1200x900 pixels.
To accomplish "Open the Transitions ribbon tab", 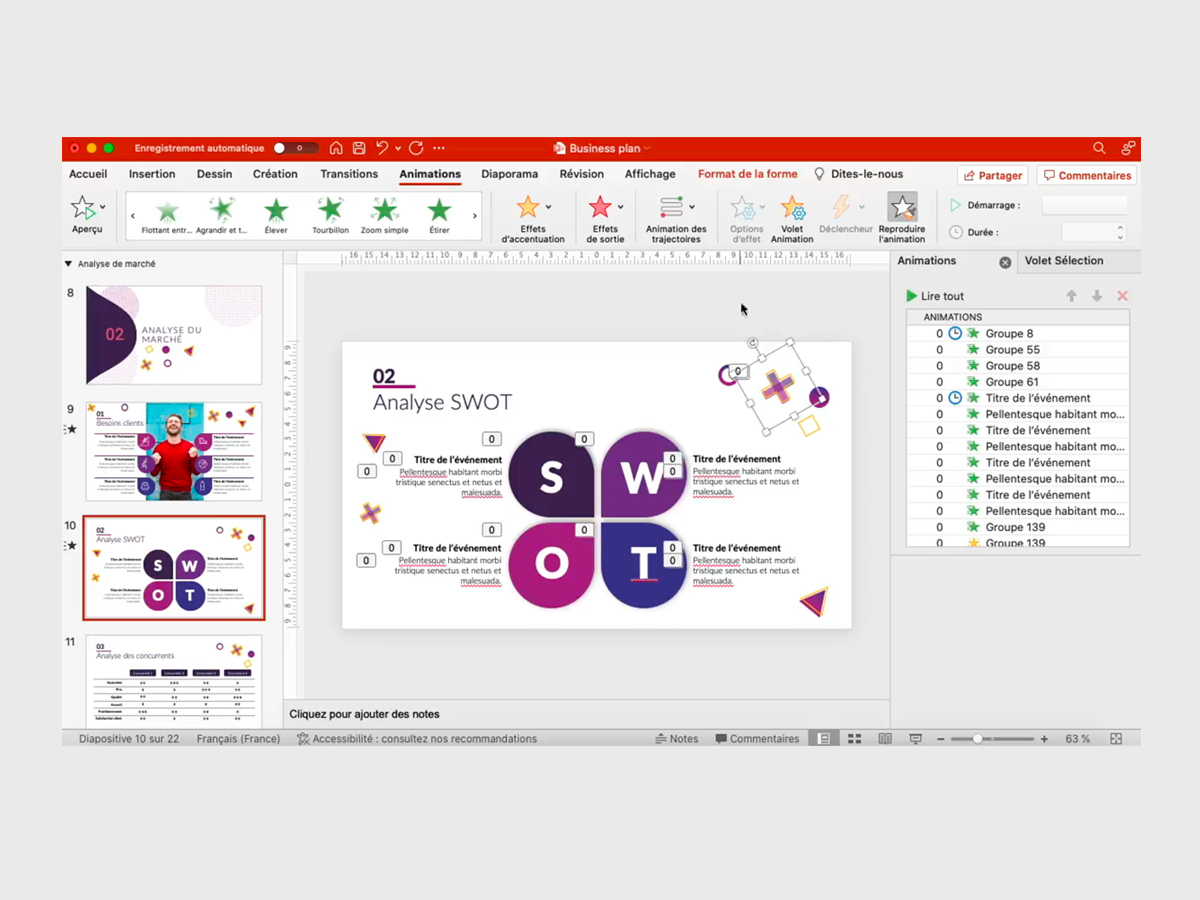I will [x=349, y=174].
